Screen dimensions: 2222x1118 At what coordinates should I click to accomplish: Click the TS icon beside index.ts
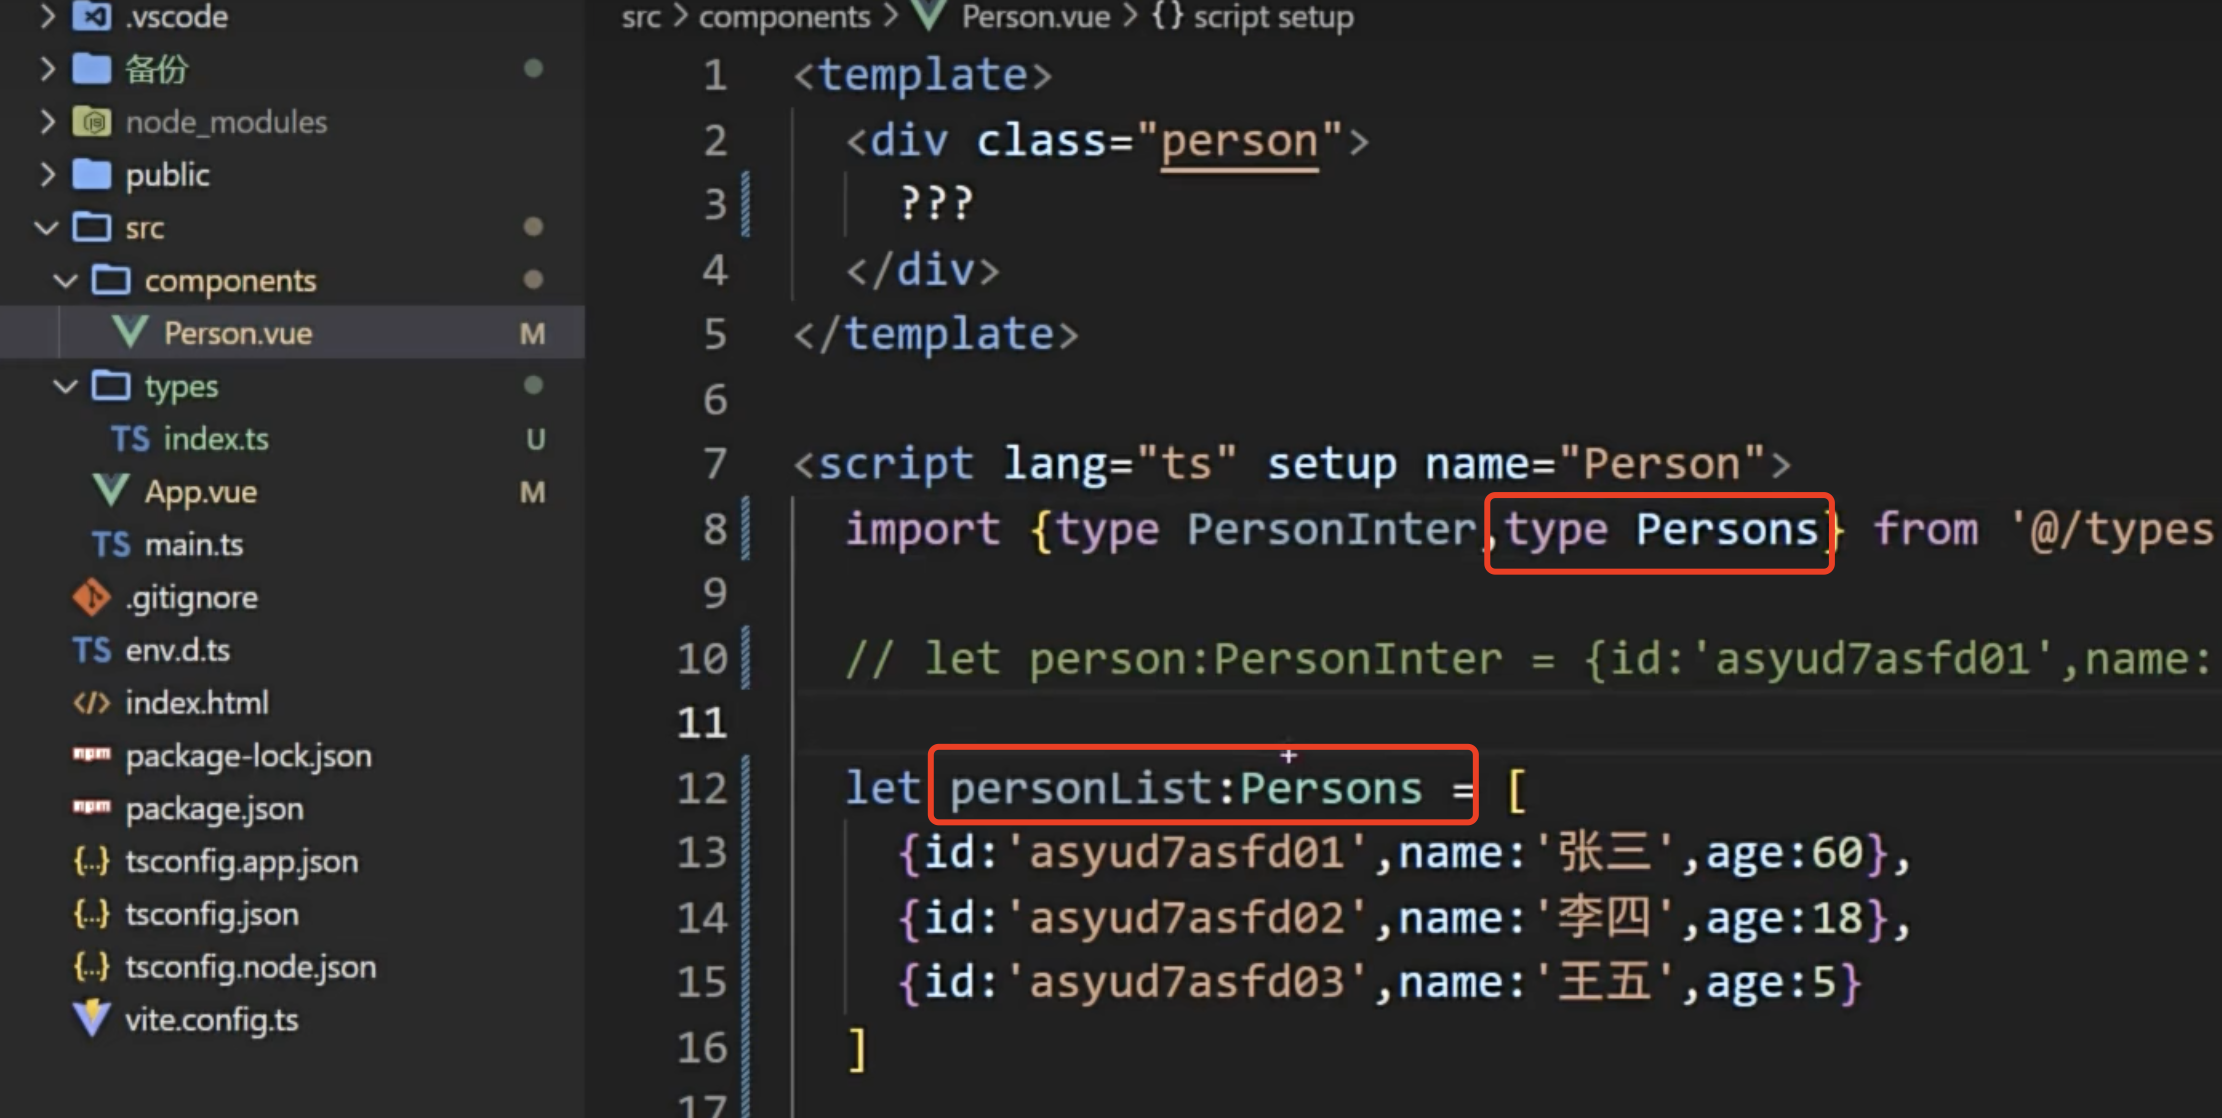click(x=130, y=439)
